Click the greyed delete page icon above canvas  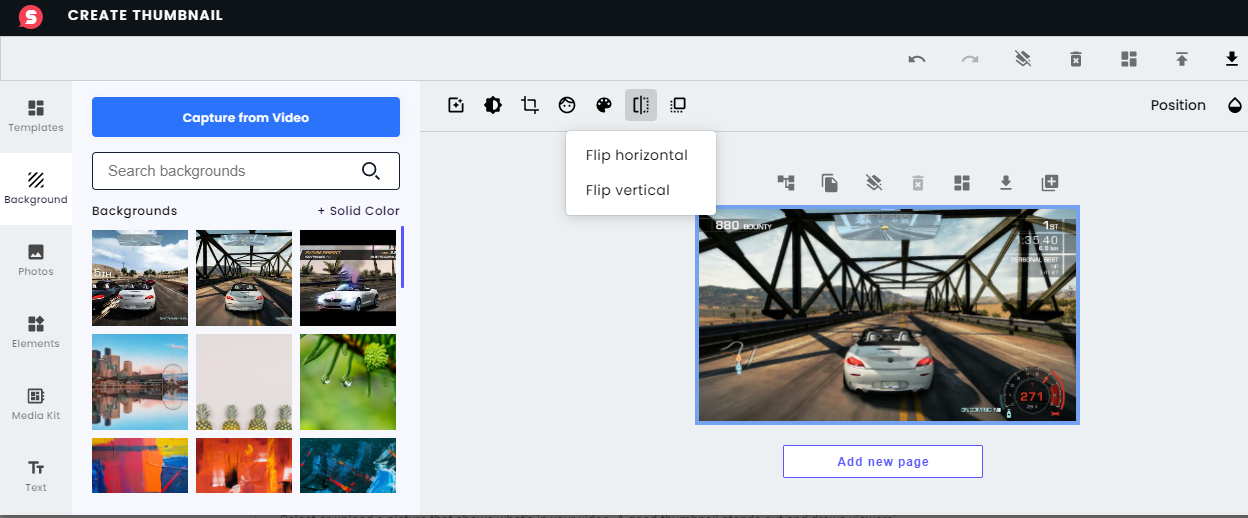[x=918, y=182]
